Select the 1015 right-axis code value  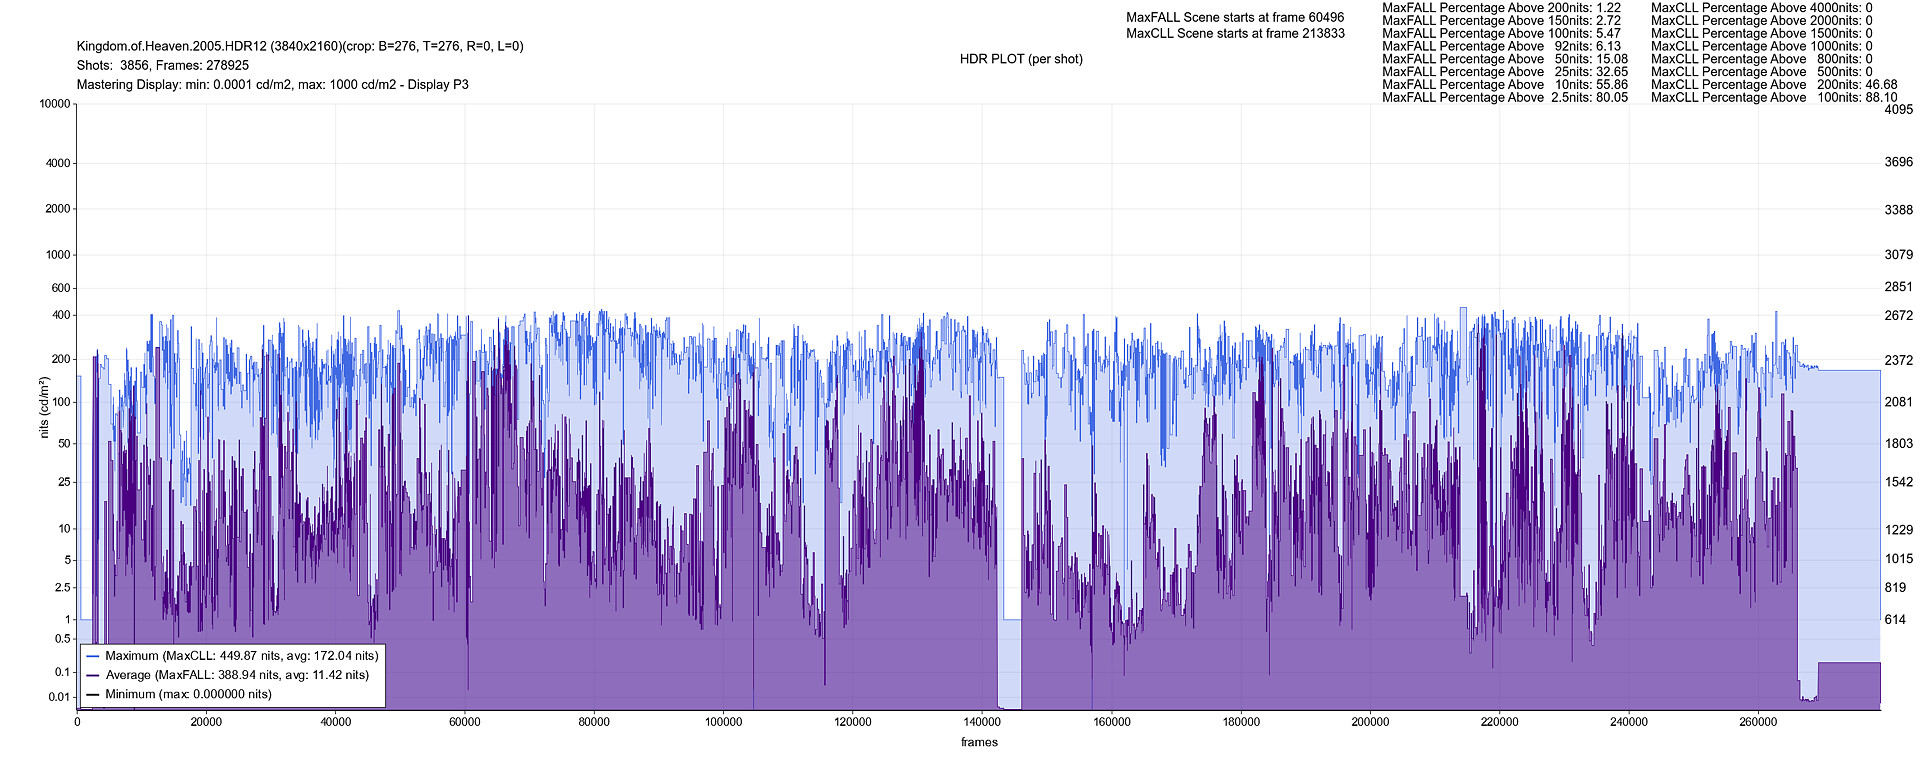click(x=1898, y=560)
